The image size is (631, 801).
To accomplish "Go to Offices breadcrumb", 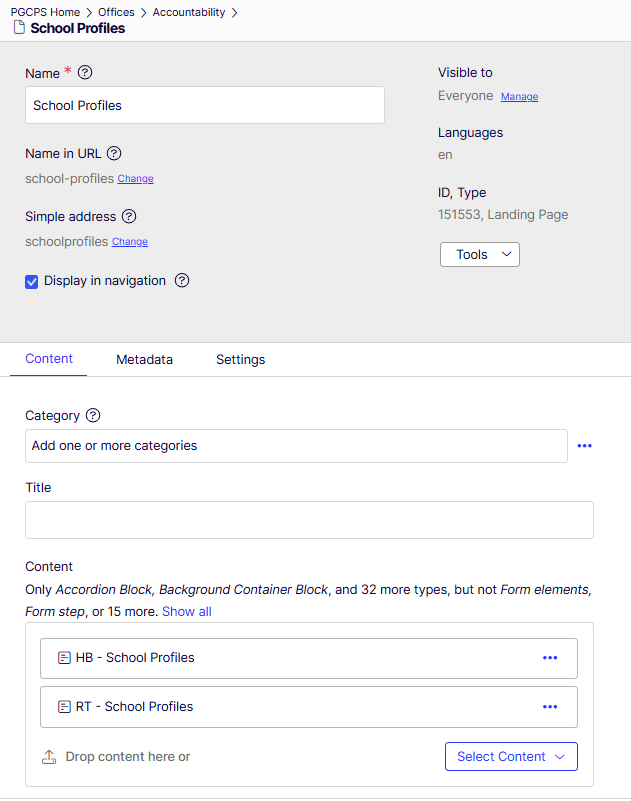I will [116, 12].
